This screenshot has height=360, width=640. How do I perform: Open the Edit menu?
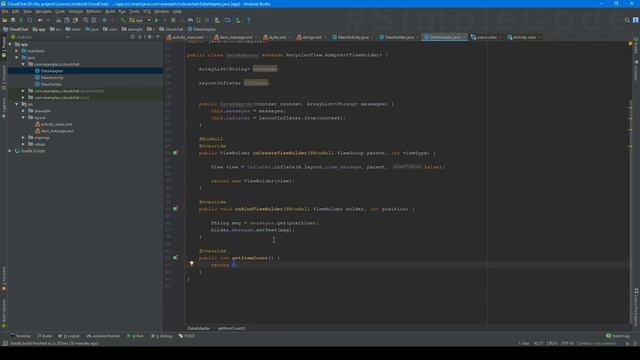pos(16,11)
